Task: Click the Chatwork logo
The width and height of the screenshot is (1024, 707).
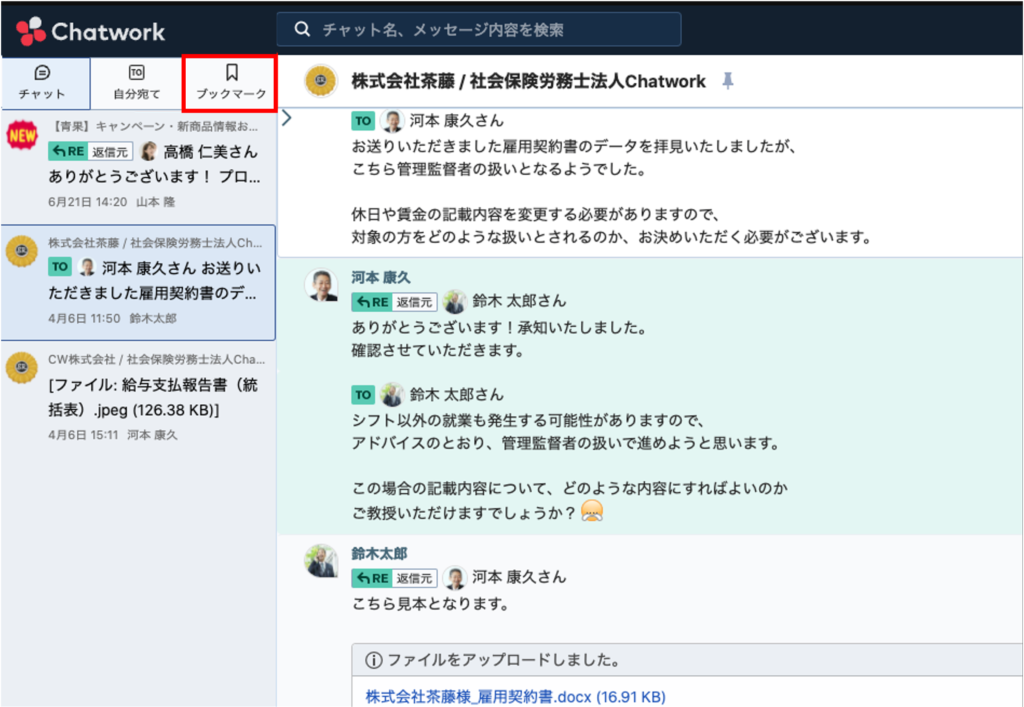Action: 90,31
